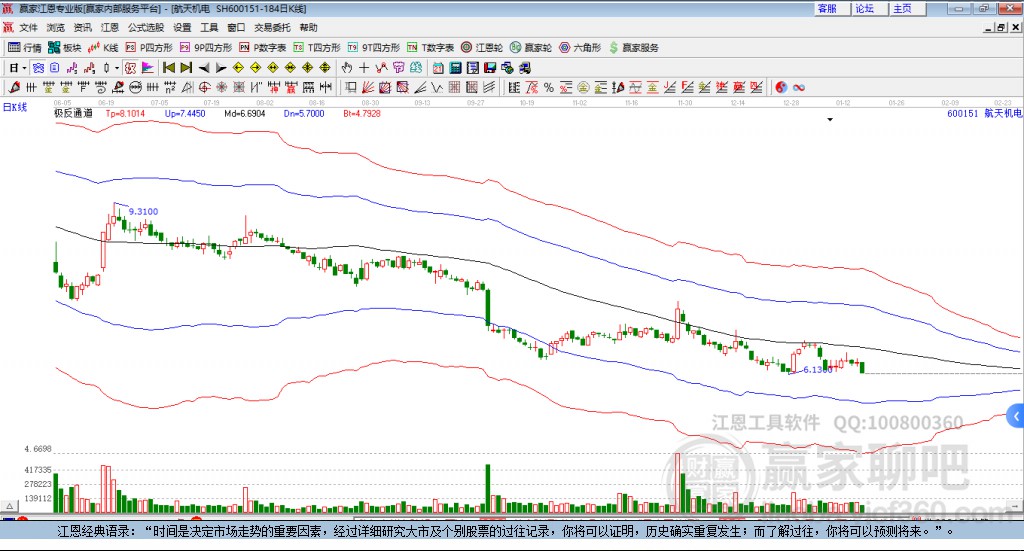Select the hand pan tool
Image resolution: width=1024 pixels, height=551 pixels.
pyautogui.click(x=347, y=68)
